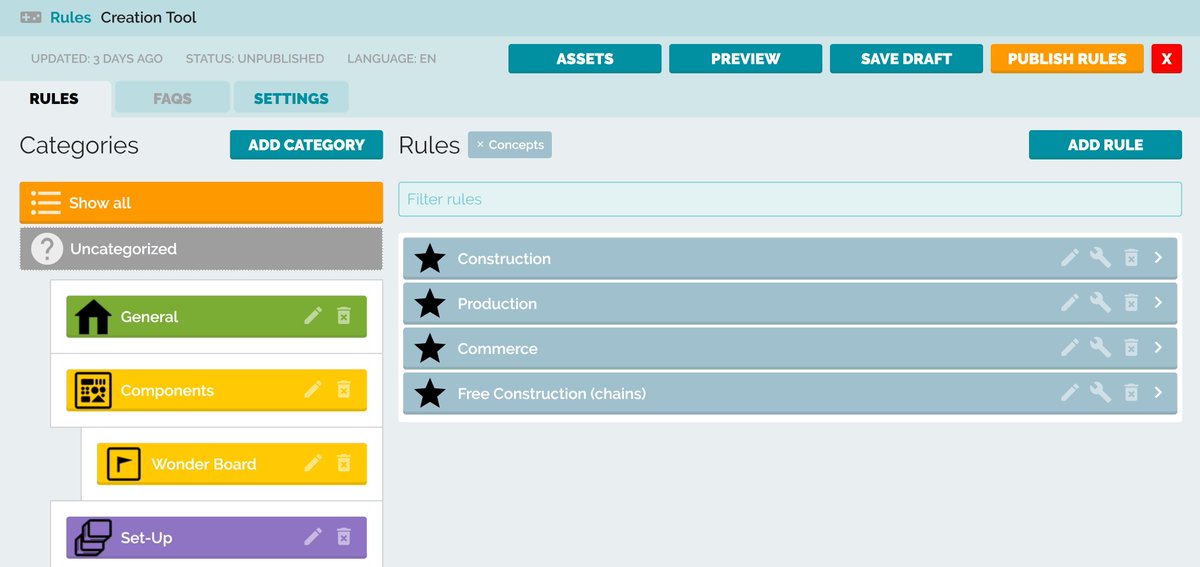Edit the Commerce rule with pencil icon
1200x567 pixels.
pyautogui.click(x=1070, y=348)
